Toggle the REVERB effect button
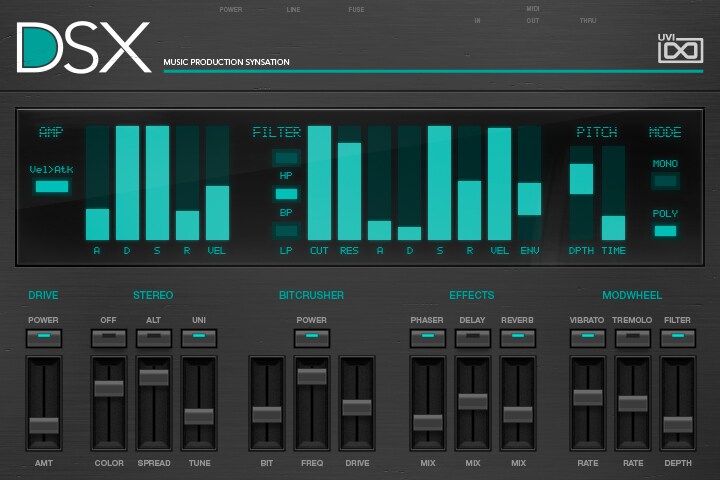Screen dimensions: 720x480 tap(518, 339)
